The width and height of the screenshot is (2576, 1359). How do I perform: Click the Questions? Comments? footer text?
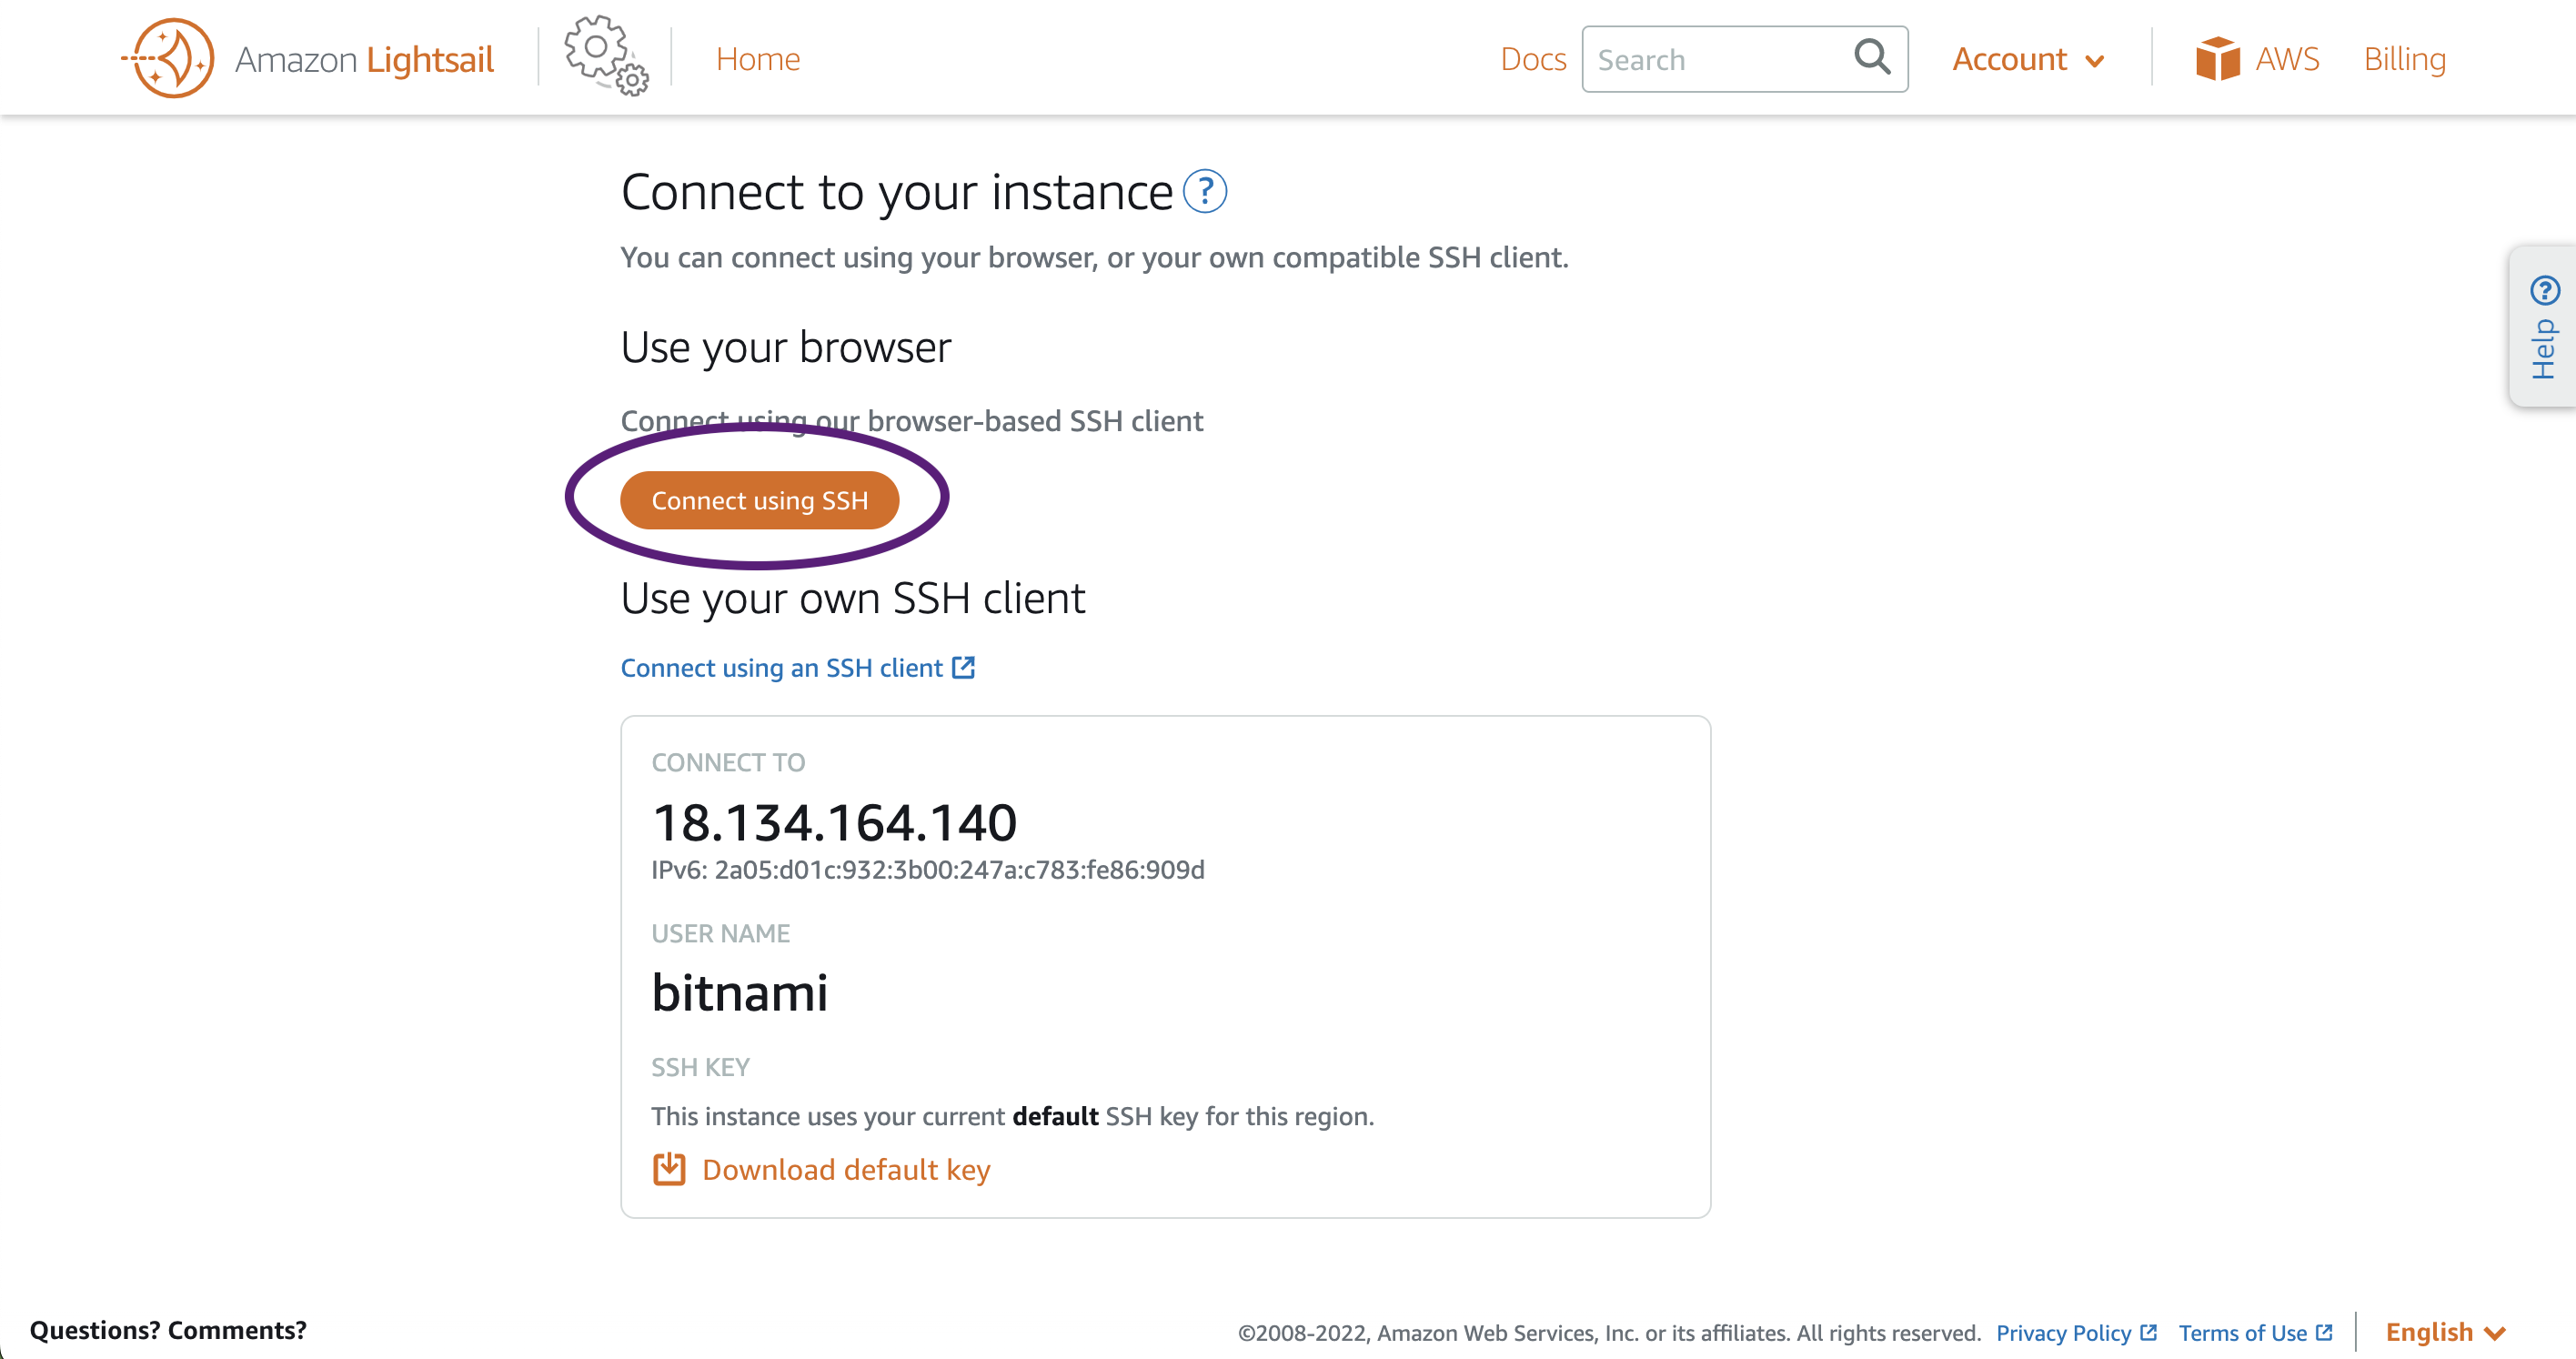168,1330
